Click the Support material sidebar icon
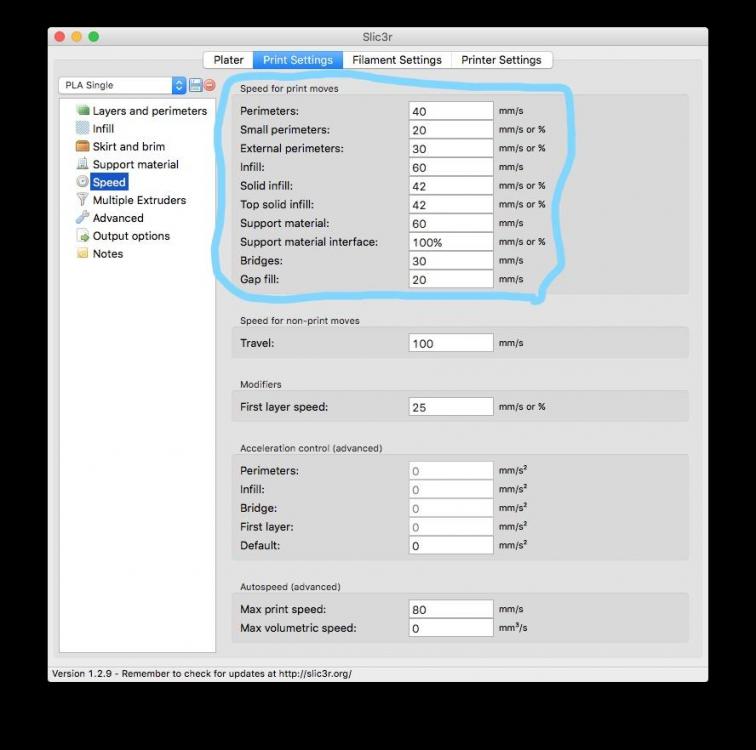The width and height of the screenshot is (756, 750). click(82, 164)
